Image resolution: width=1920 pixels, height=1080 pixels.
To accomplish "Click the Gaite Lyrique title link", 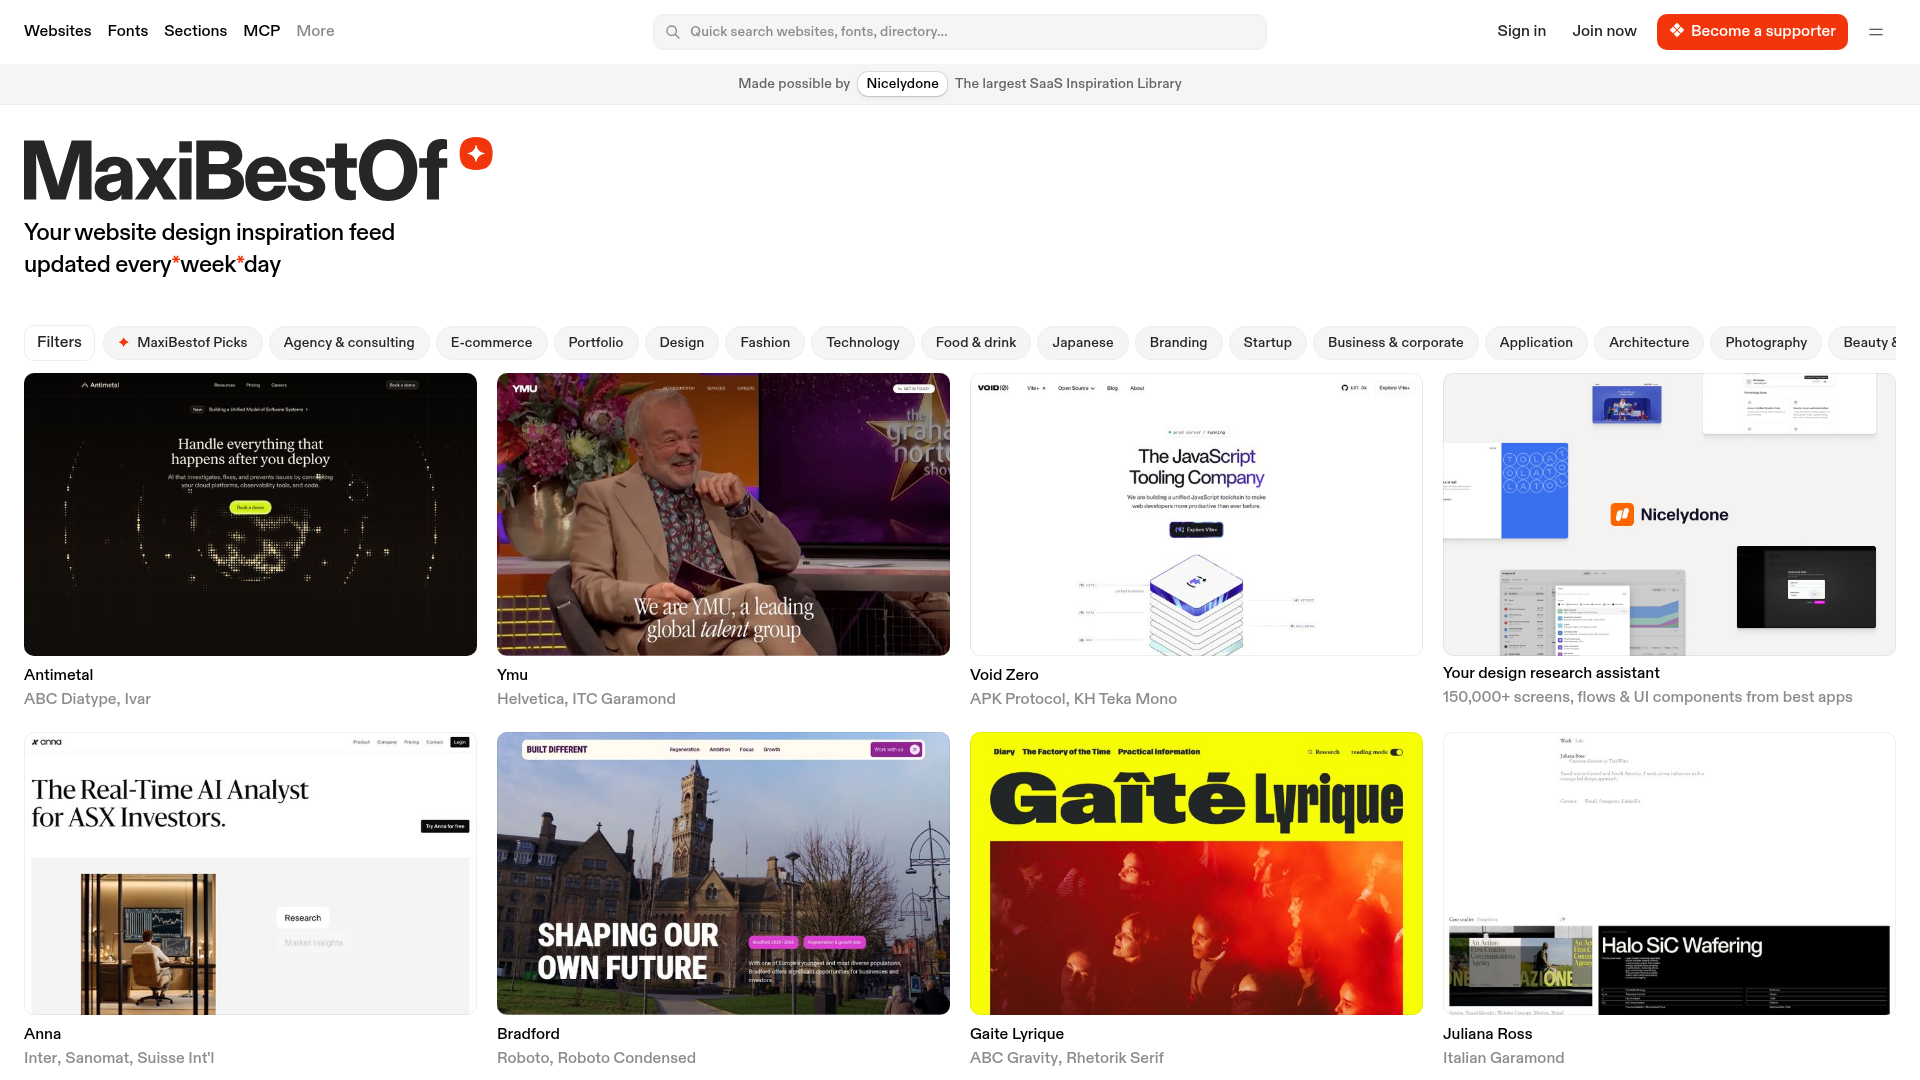I will pyautogui.click(x=1017, y=1034).
